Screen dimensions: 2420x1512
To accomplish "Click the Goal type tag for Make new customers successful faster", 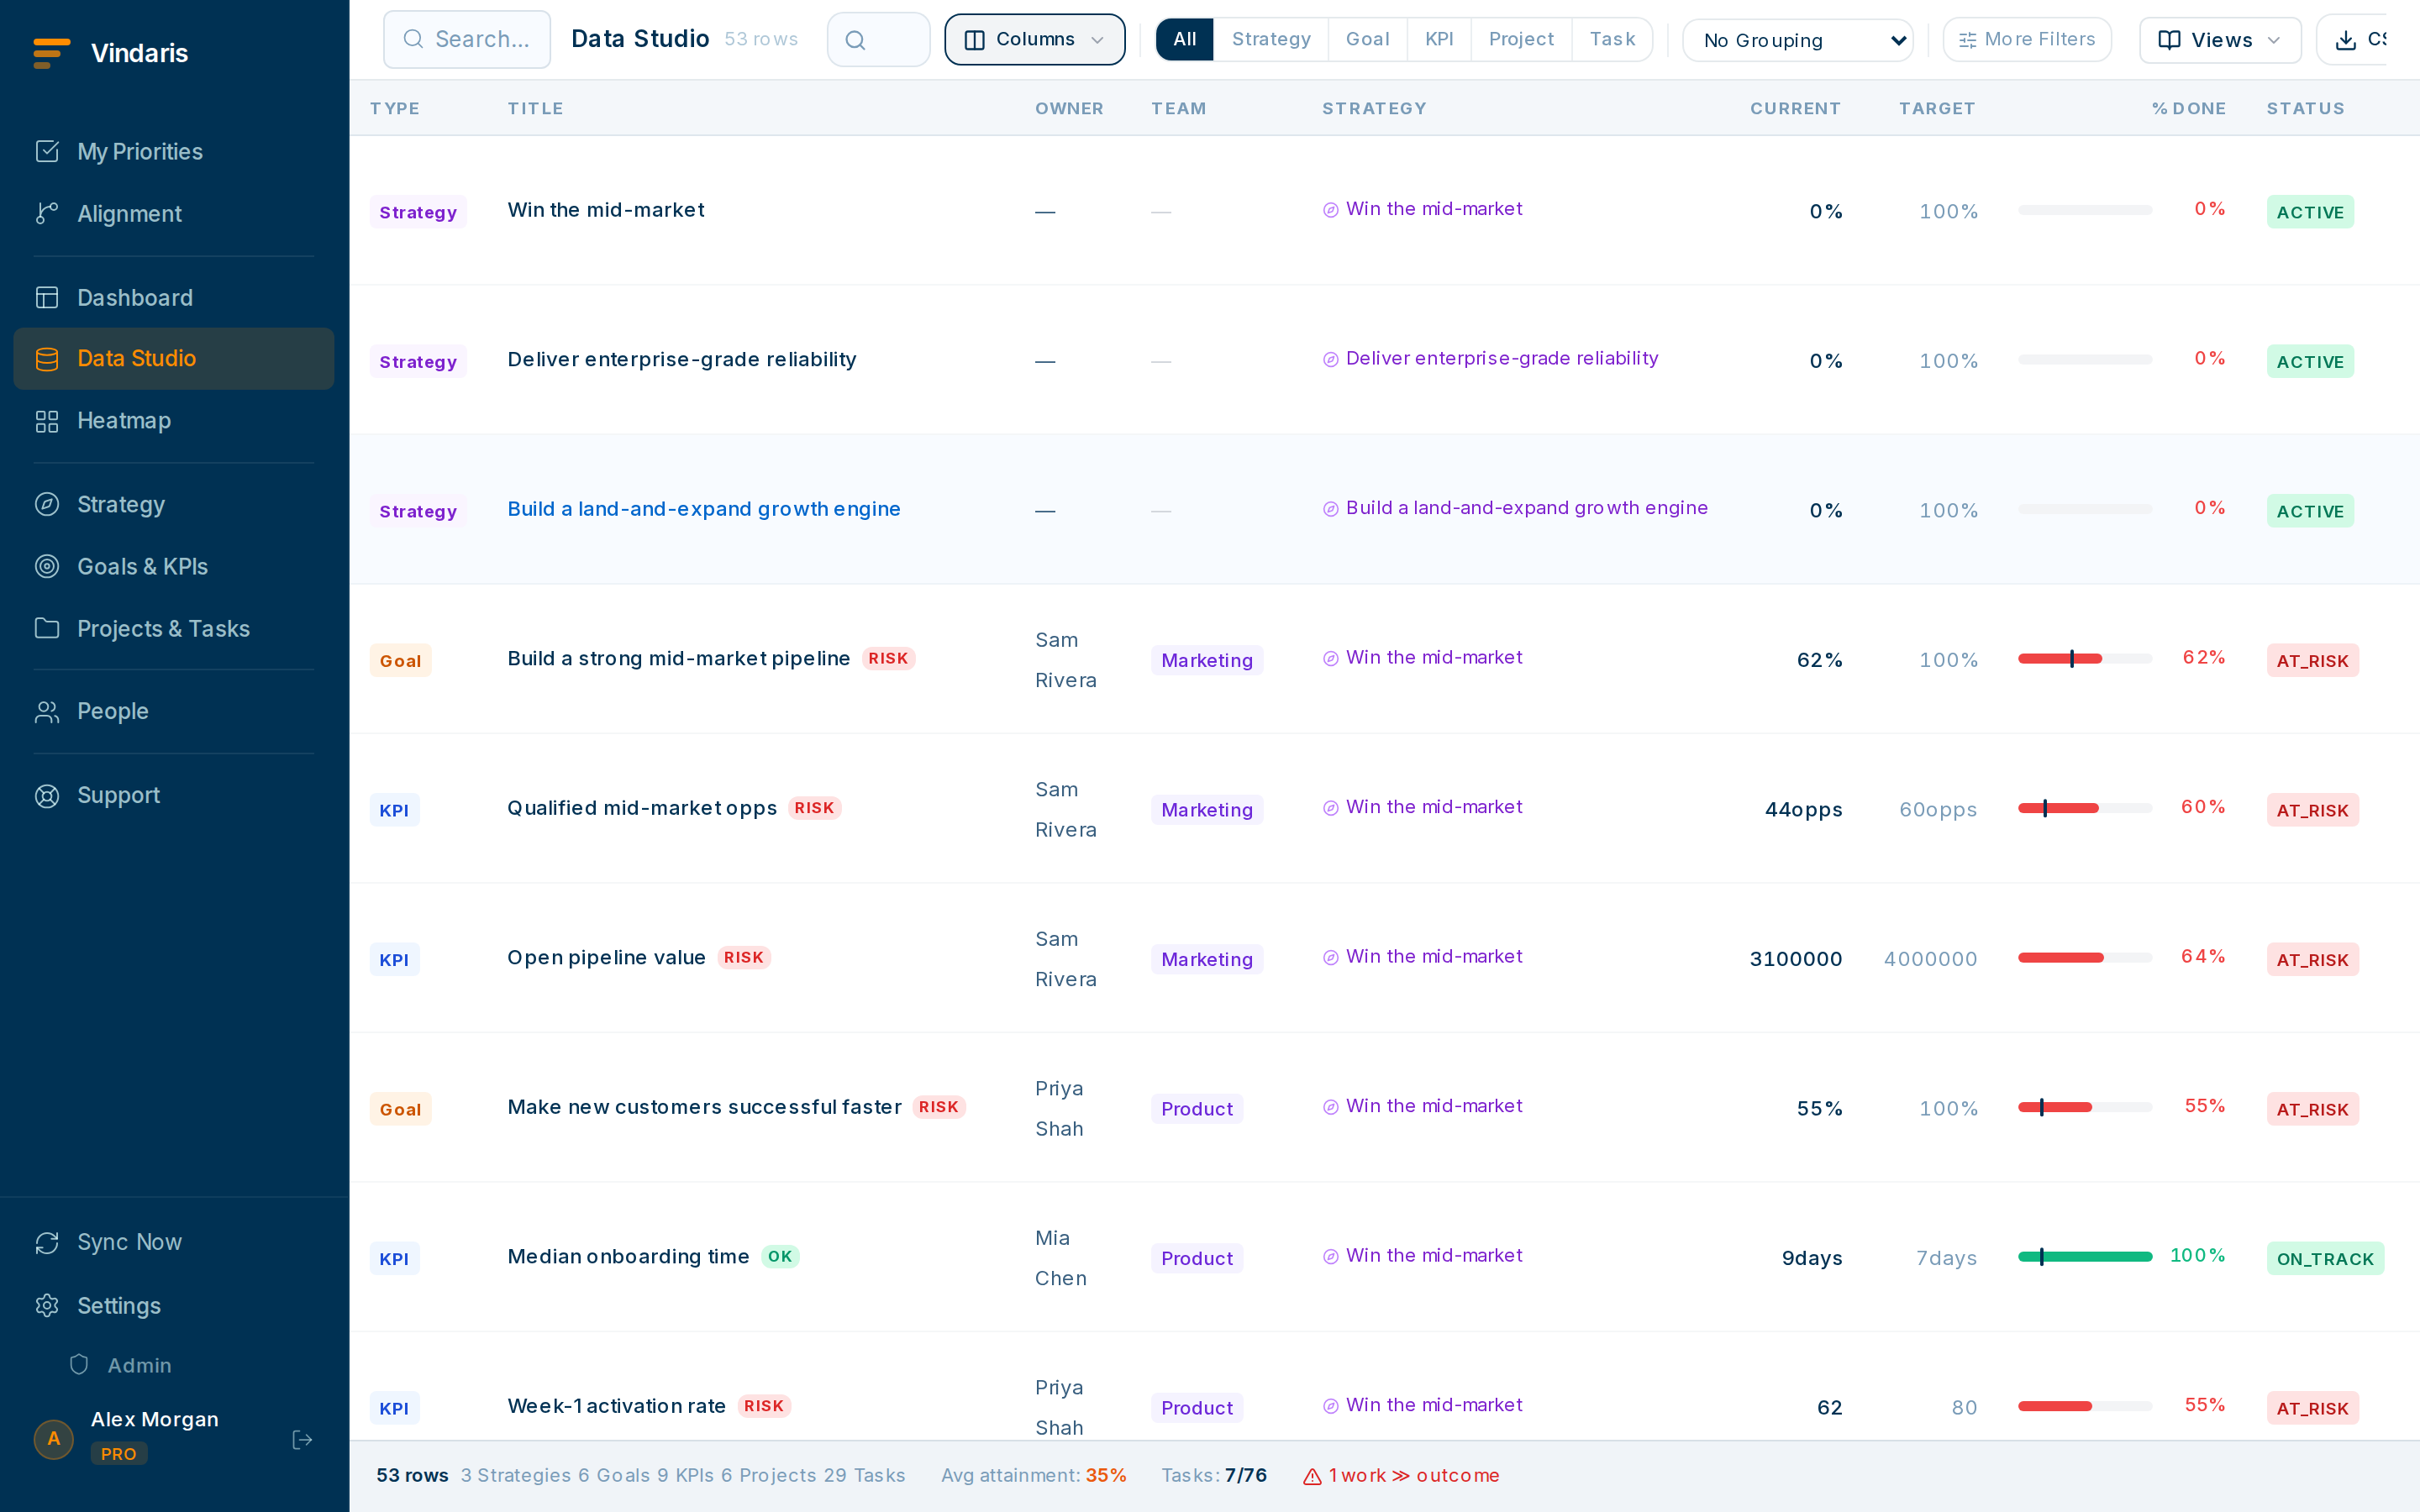I will tap(400, 1109).
